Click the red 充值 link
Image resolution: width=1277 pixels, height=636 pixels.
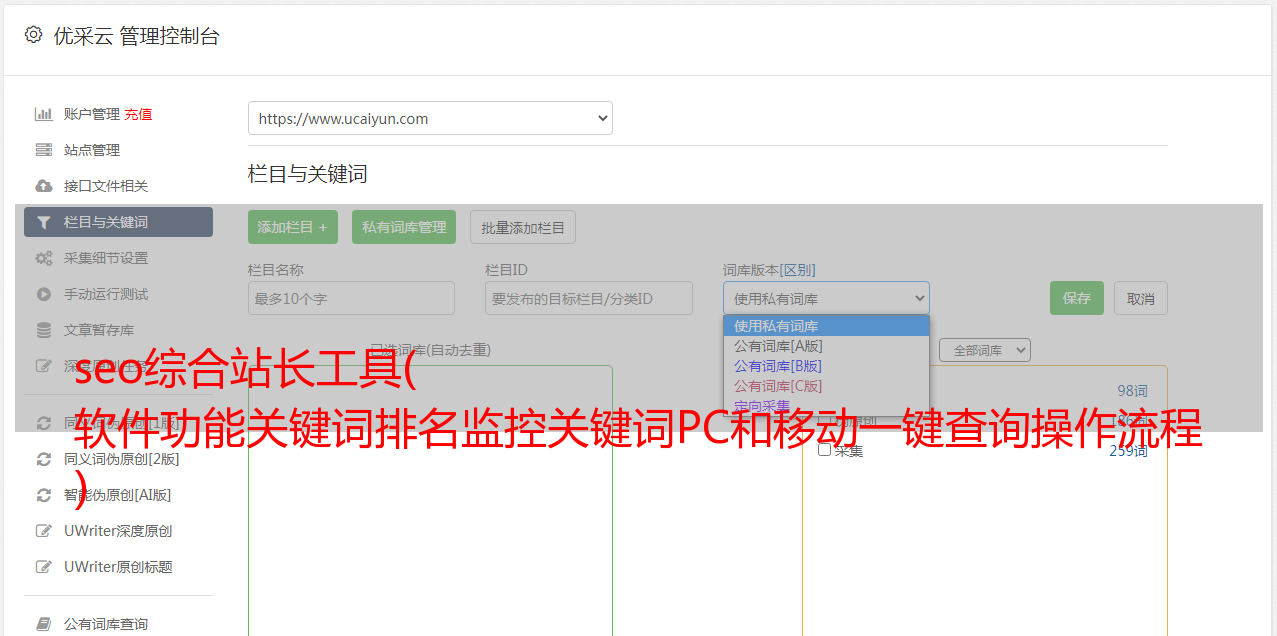click(x=138, y=114)
